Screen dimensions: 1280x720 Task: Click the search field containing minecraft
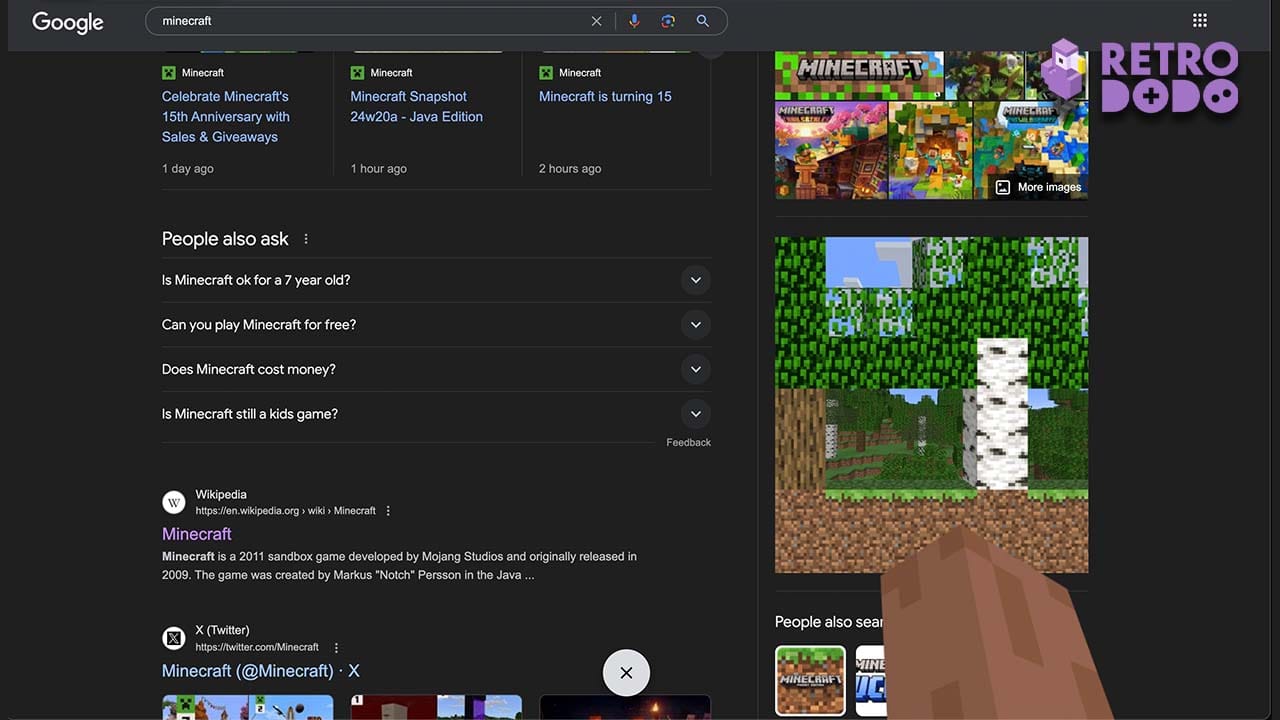tap(436, 21)
